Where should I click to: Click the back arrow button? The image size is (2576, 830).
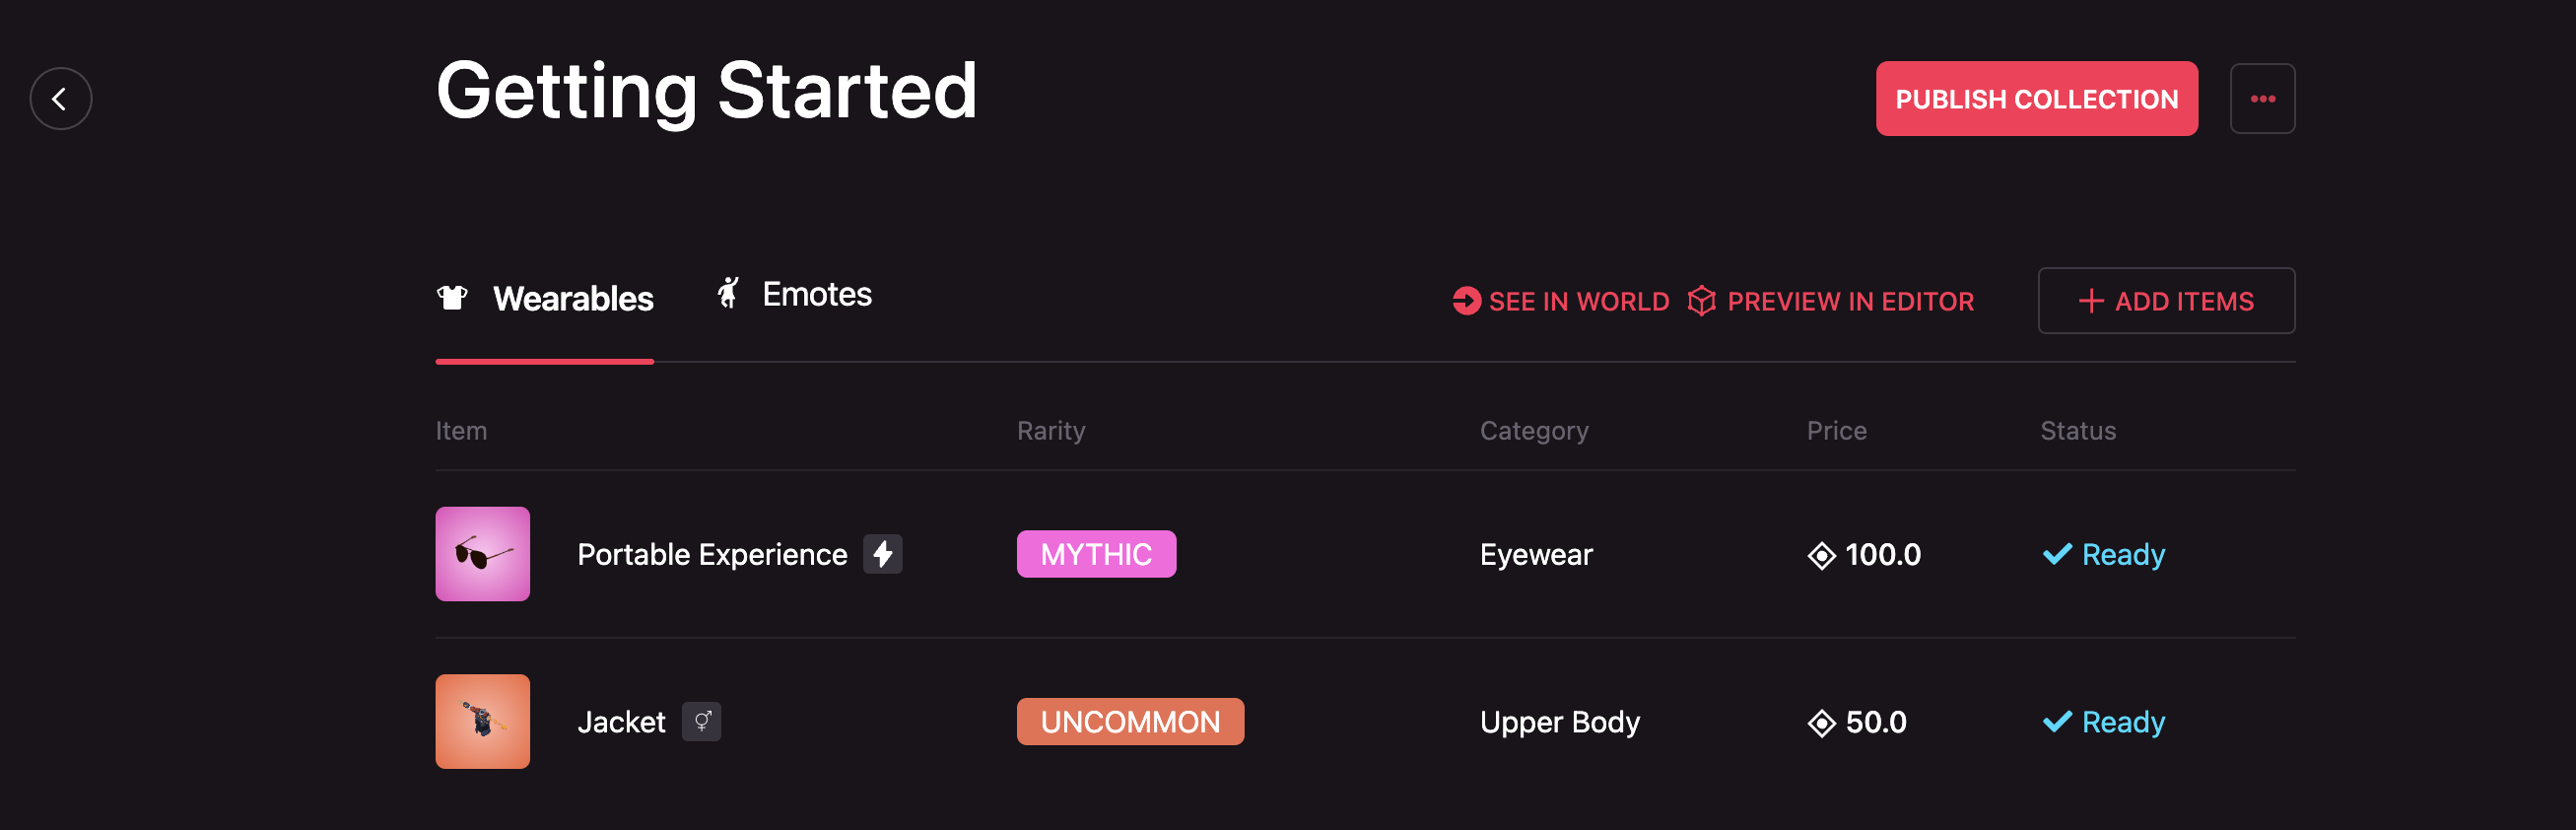pos(61,99)
